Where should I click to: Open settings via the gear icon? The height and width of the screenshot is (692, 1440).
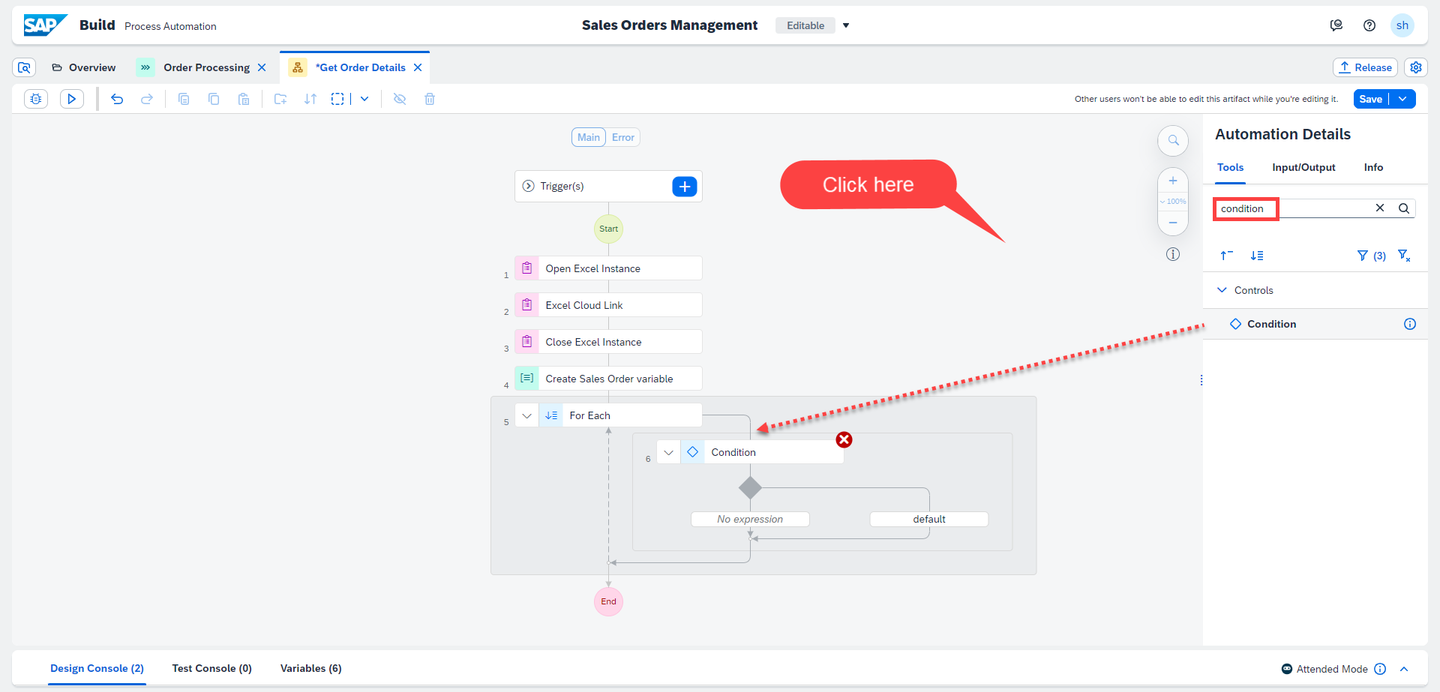pyautogui.click(x=1415, y=67)
